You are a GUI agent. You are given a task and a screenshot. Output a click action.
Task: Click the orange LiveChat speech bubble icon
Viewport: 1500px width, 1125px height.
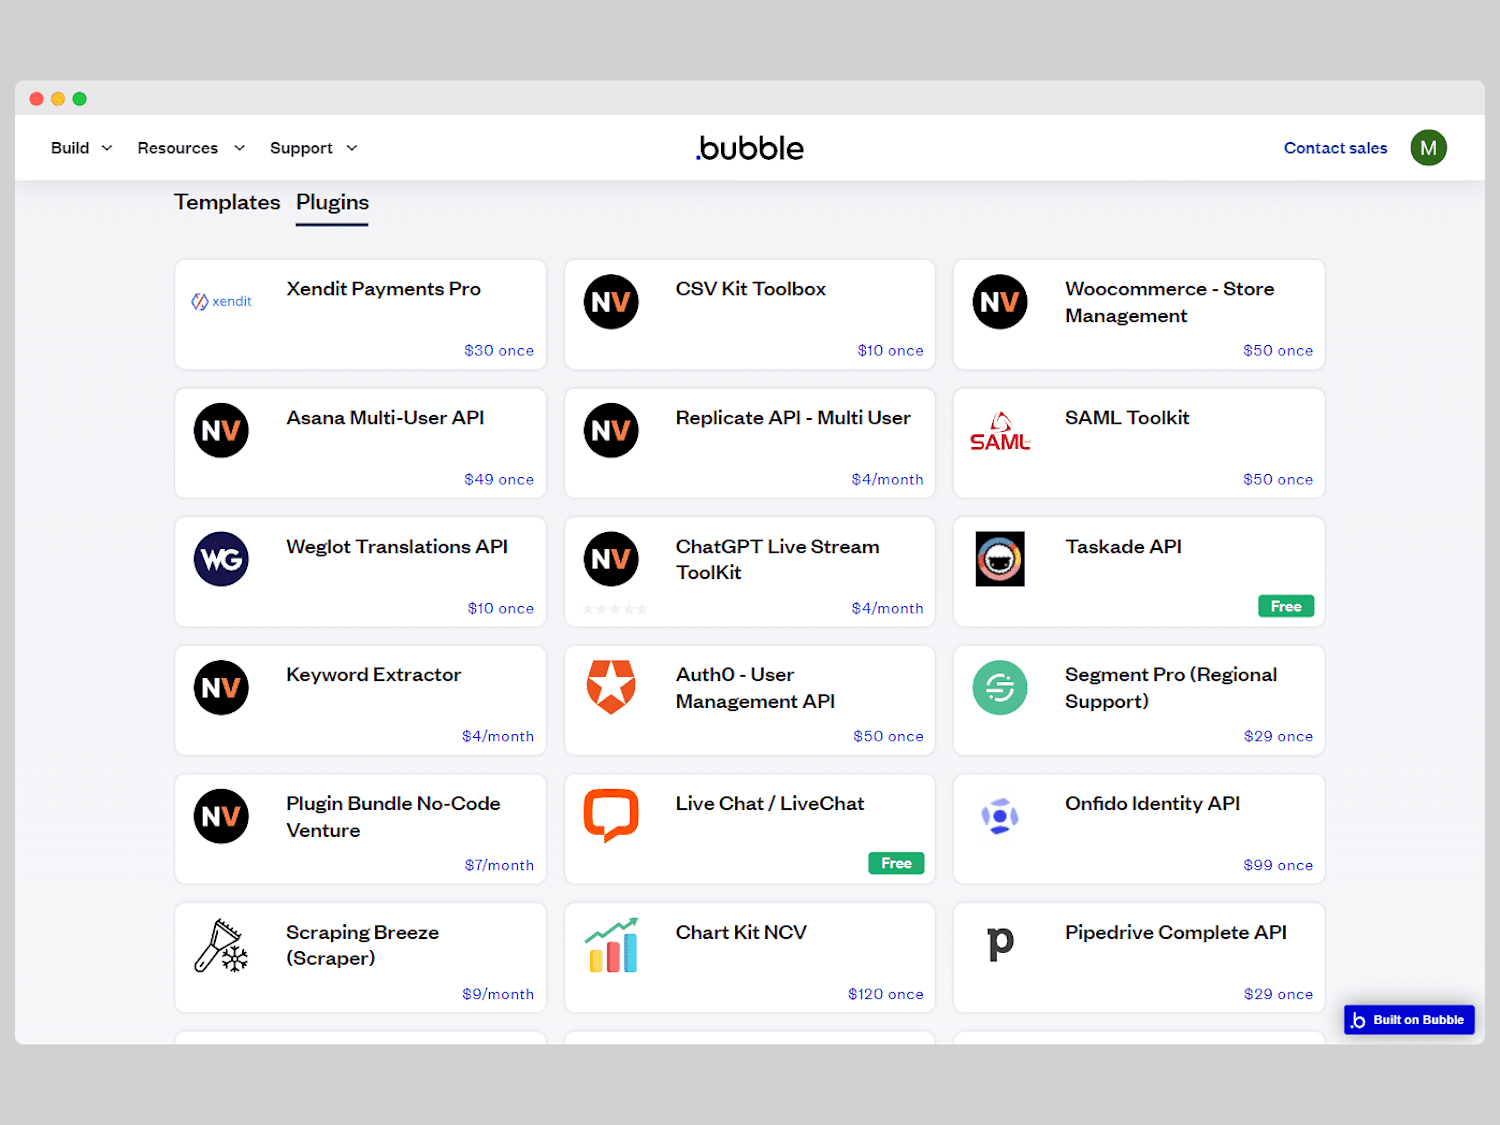click(x=611, y=816)
